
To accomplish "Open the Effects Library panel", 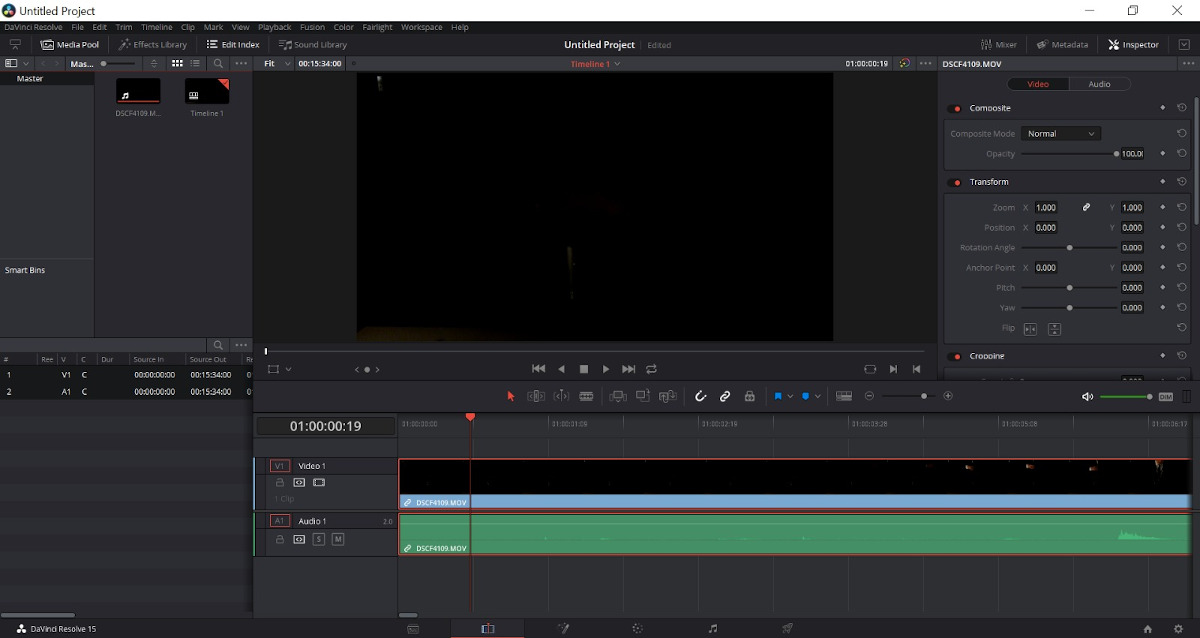I will (152, 44).
